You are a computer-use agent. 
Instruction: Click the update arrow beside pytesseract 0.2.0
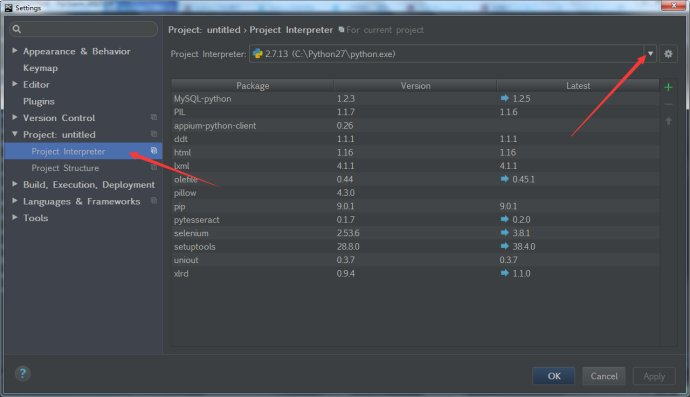pyautogui.click(x=504, y=219)
